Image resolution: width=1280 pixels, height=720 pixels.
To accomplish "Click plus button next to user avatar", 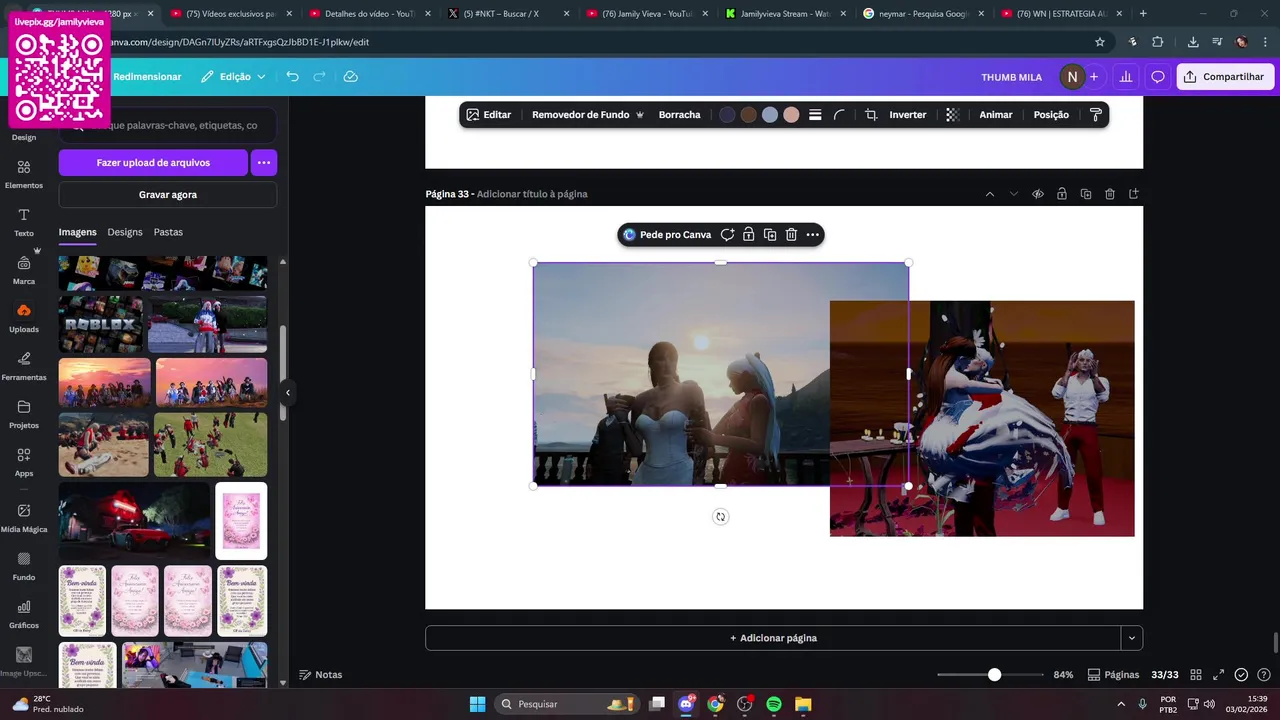I will (1094, 77).
